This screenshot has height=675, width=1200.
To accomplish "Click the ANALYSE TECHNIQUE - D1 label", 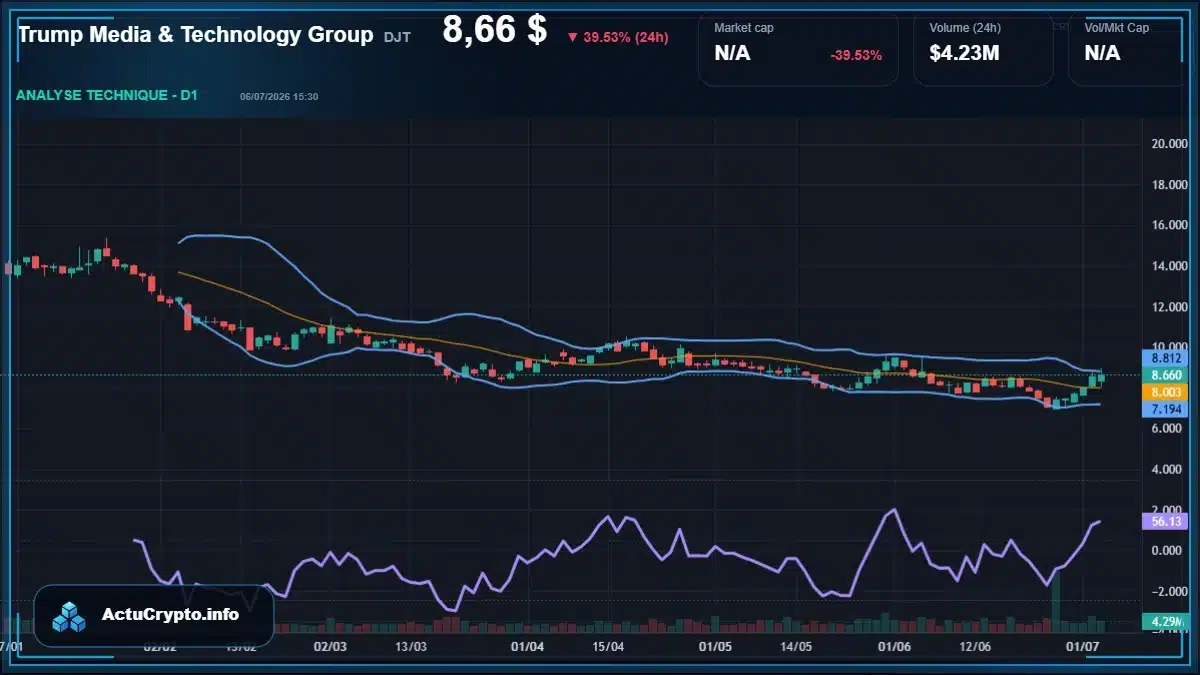I will click(107, 96).
